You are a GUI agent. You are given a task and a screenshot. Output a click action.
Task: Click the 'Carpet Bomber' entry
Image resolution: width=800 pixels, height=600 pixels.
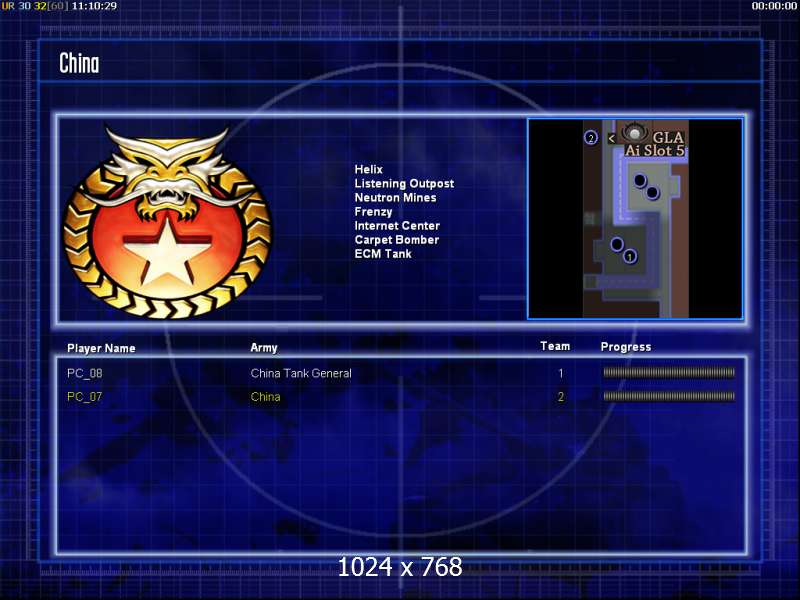click(x=396, y=240)
